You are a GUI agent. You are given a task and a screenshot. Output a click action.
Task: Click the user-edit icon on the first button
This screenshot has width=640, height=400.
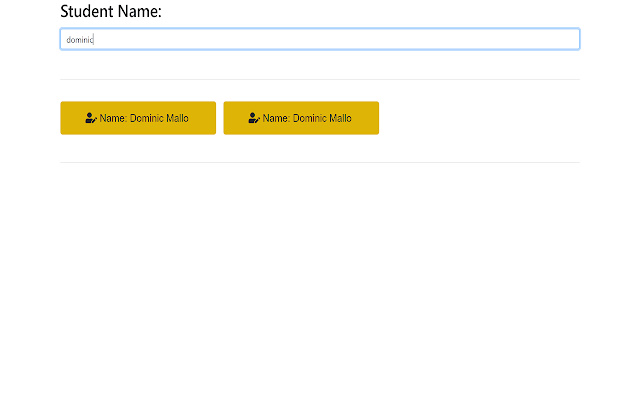point(91,118)
